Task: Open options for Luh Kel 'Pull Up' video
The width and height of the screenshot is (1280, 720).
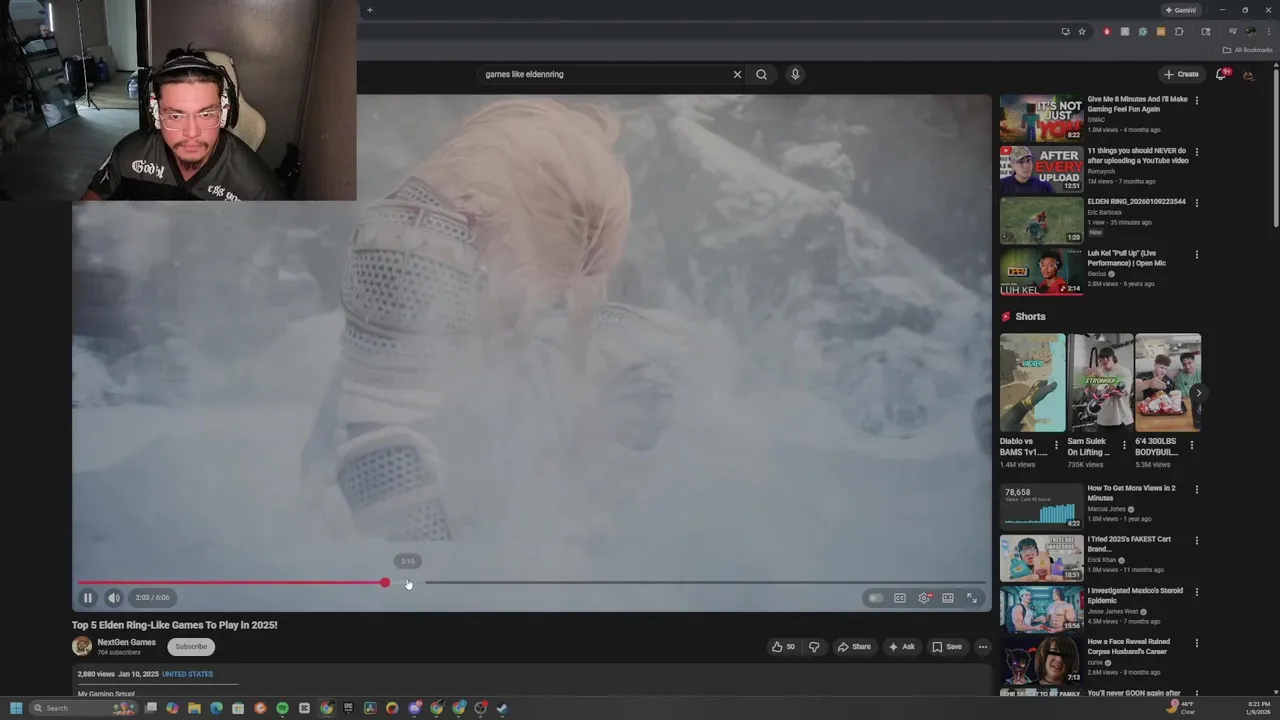Action: click(x=1197, y=254)
